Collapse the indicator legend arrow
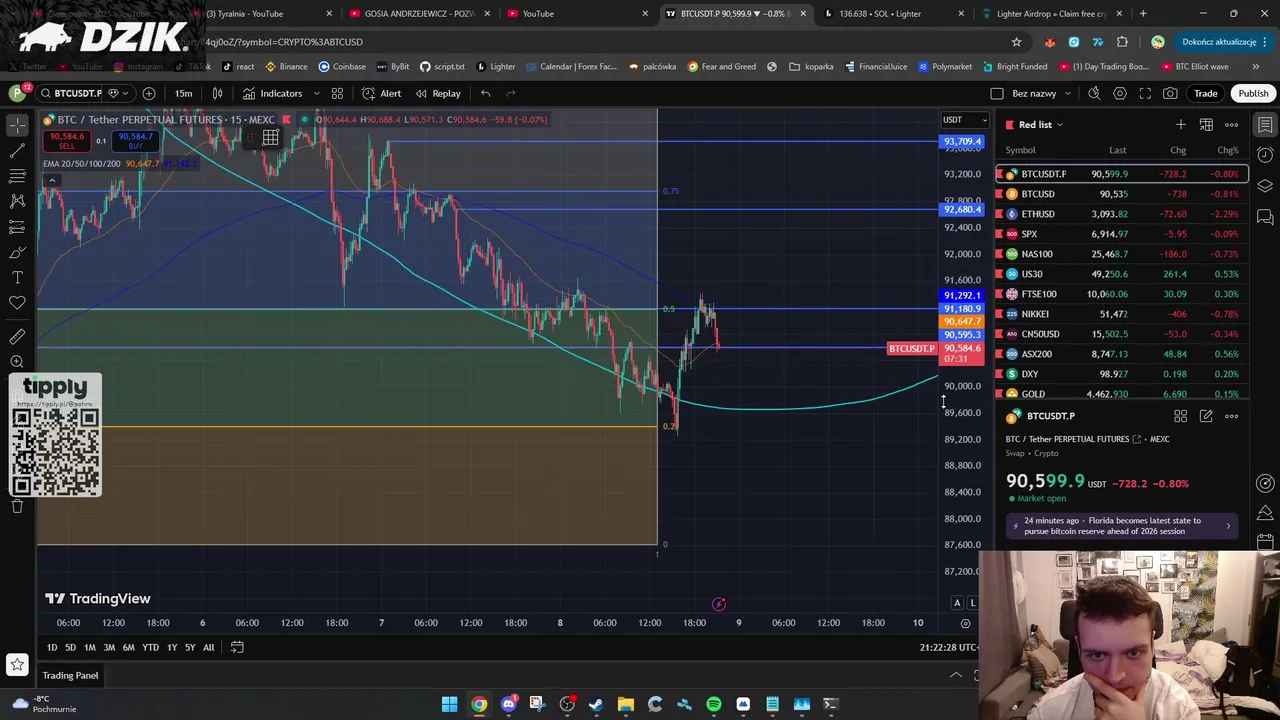Image resolution: width=1280 pixels, height=720 pixels. (51, 181)
